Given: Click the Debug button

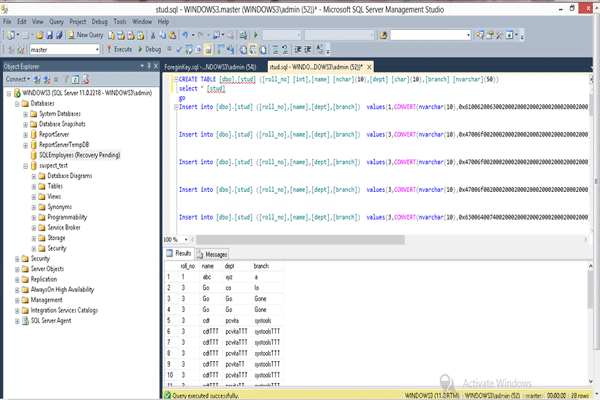Looking at the screenshot, I should coord(150,49).
